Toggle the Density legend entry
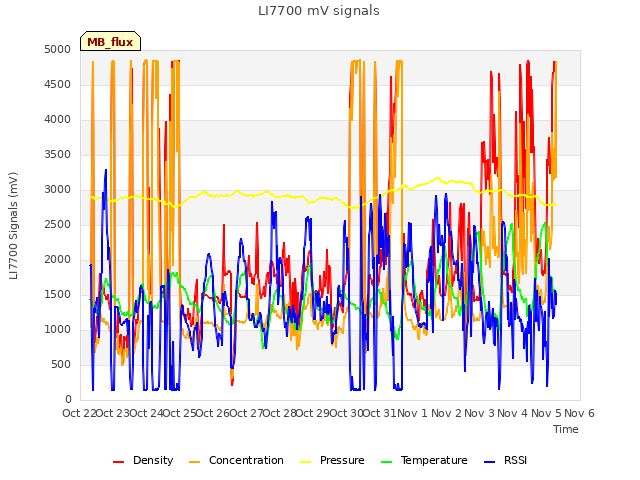Screen dimensions: 640x480 143,460
